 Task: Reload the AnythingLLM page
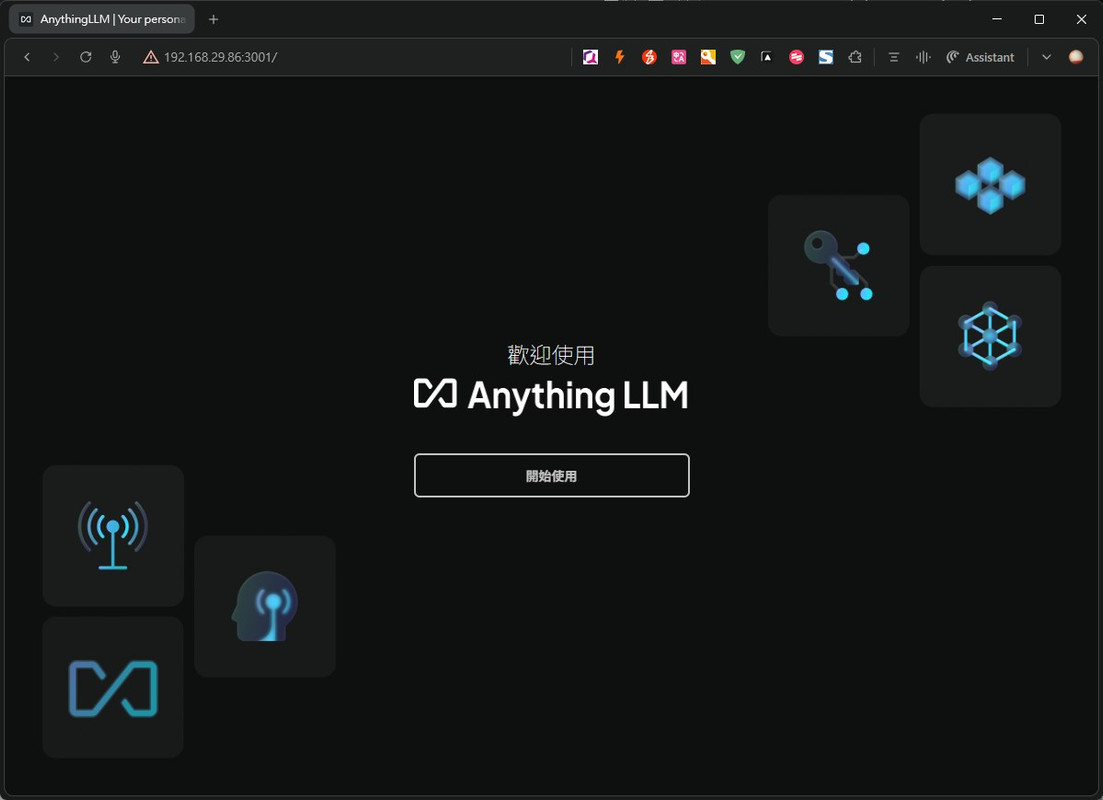pyautogui.click(x=86, y=57)
